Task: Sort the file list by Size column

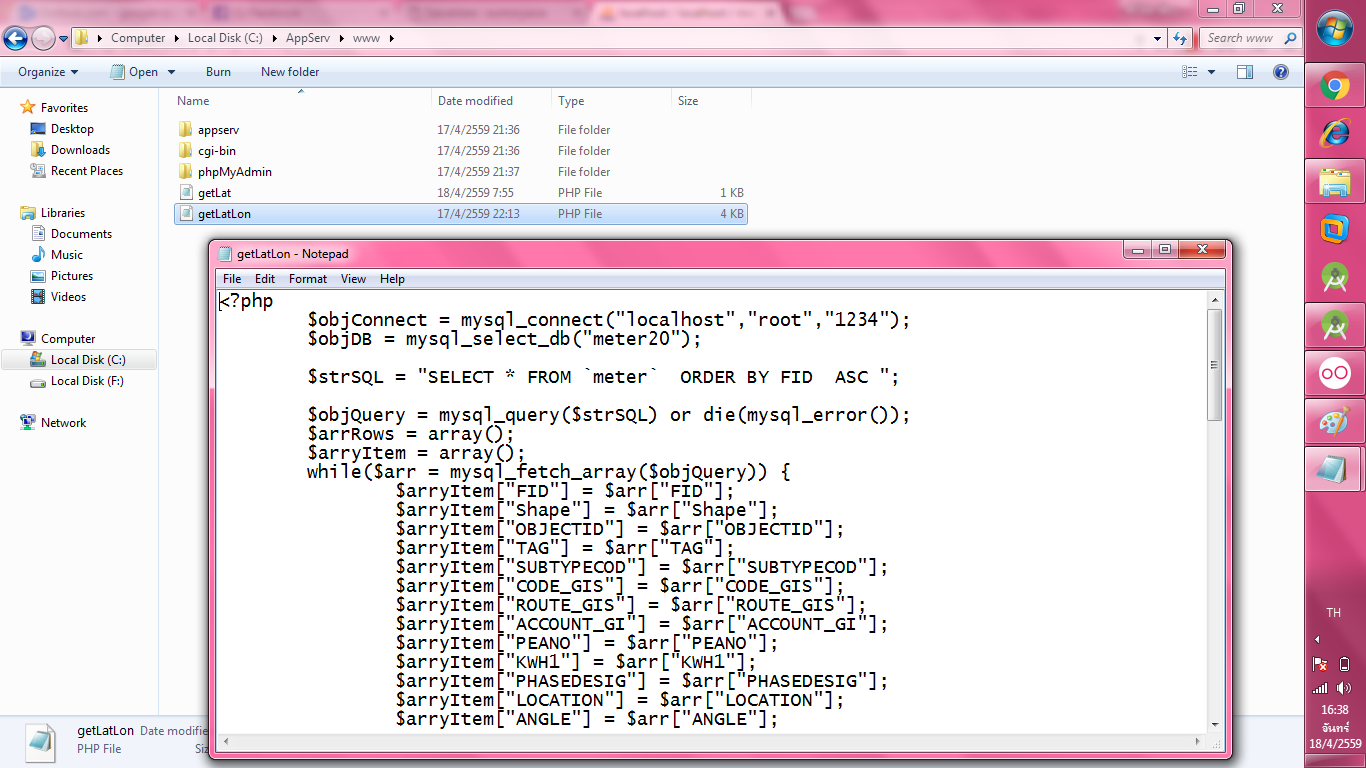Action: (711, 101)
